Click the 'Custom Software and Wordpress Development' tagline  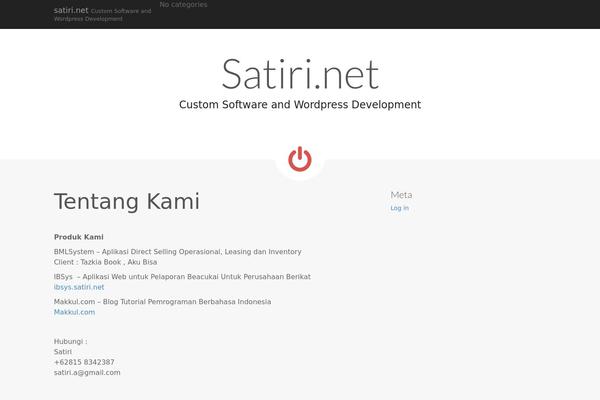point(300,104)
